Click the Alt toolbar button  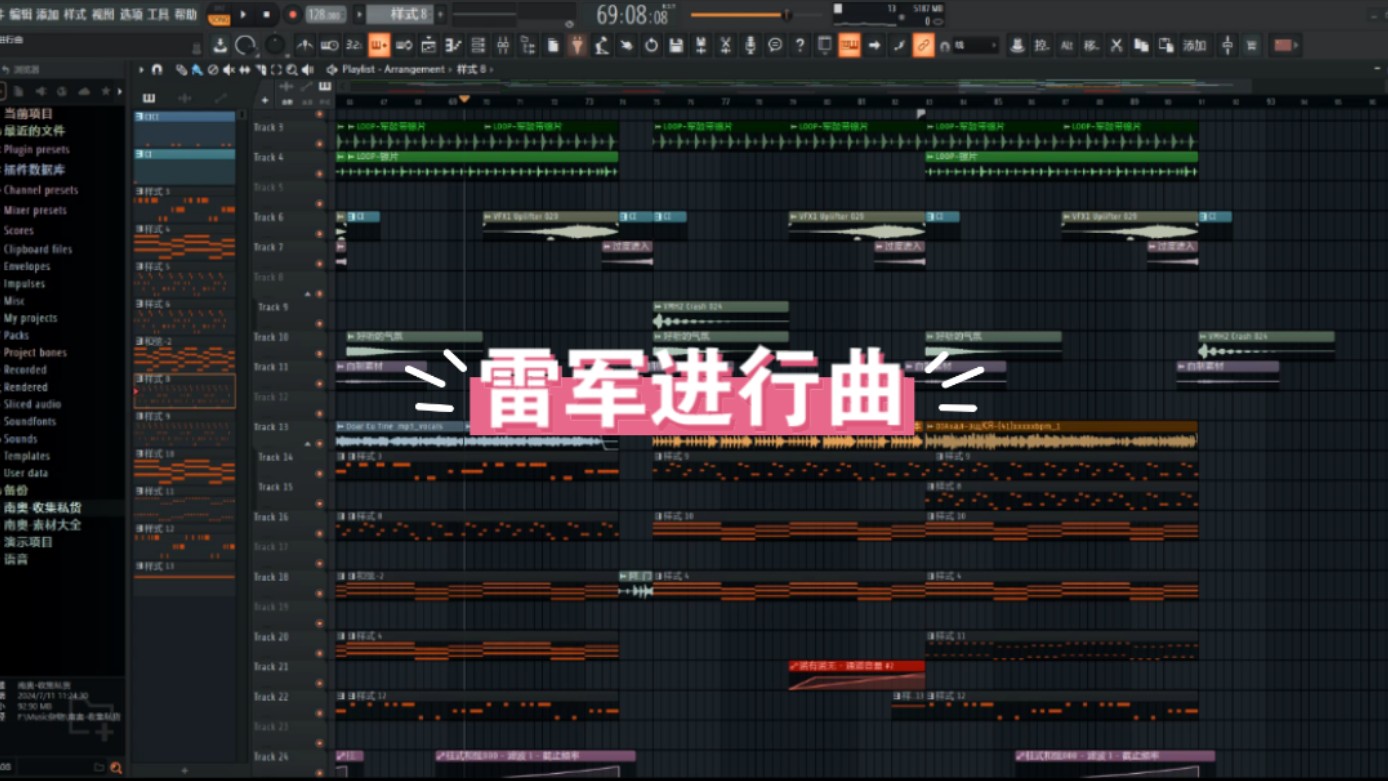coord(1067,45)
